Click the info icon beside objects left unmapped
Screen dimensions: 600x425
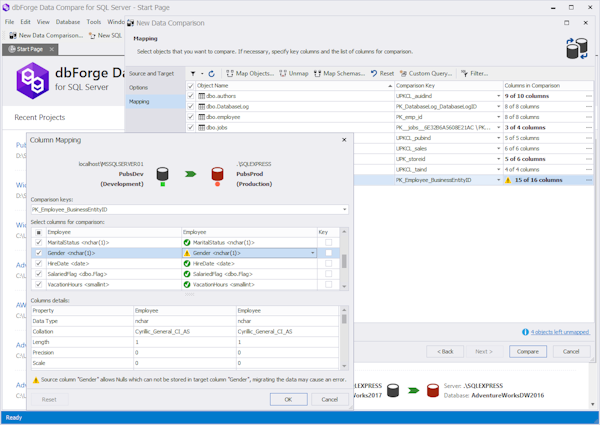[x=525, y=332]
